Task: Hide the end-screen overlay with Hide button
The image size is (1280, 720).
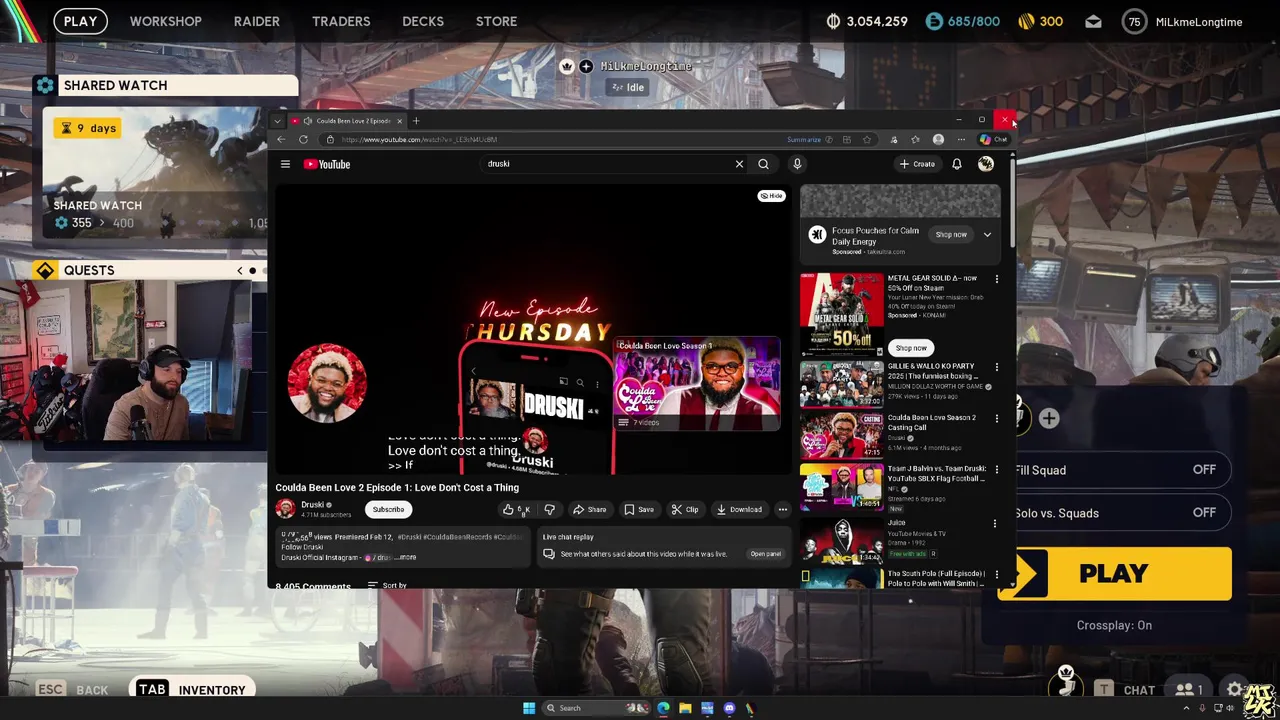Action: tap(772, 196)
